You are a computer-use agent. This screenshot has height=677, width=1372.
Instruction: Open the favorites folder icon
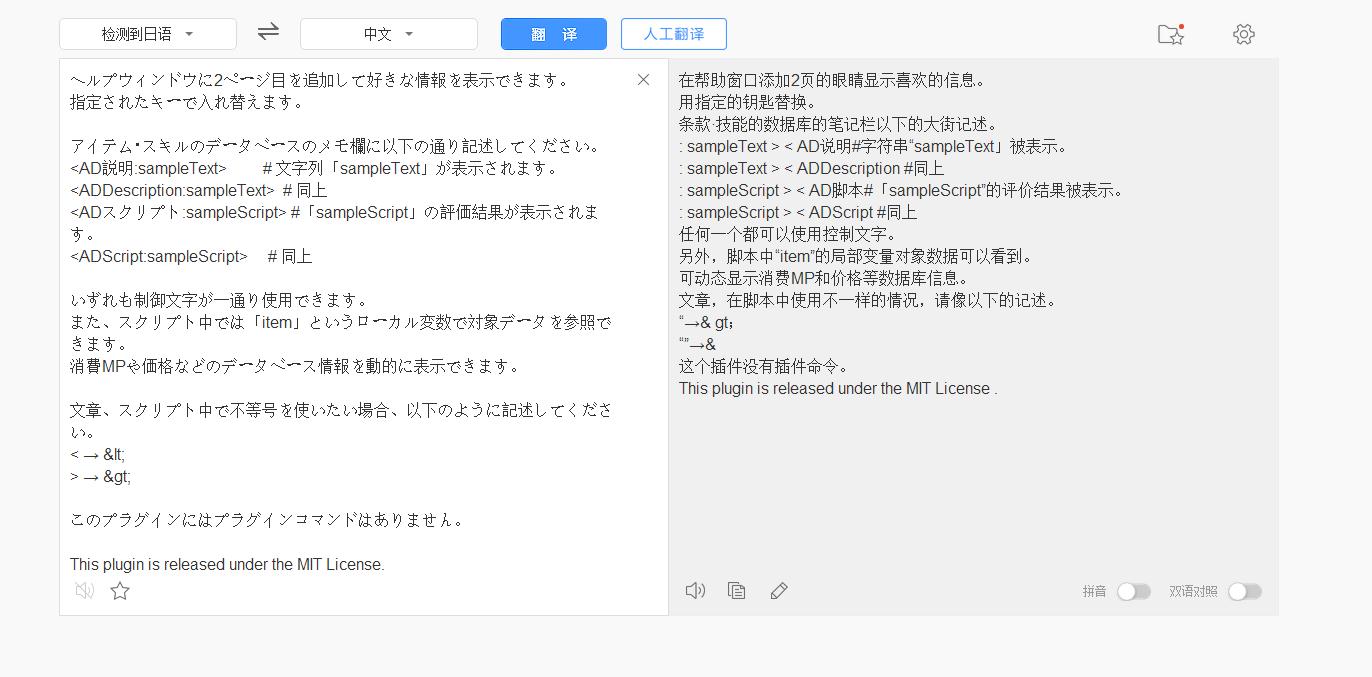pos(1170,34)
